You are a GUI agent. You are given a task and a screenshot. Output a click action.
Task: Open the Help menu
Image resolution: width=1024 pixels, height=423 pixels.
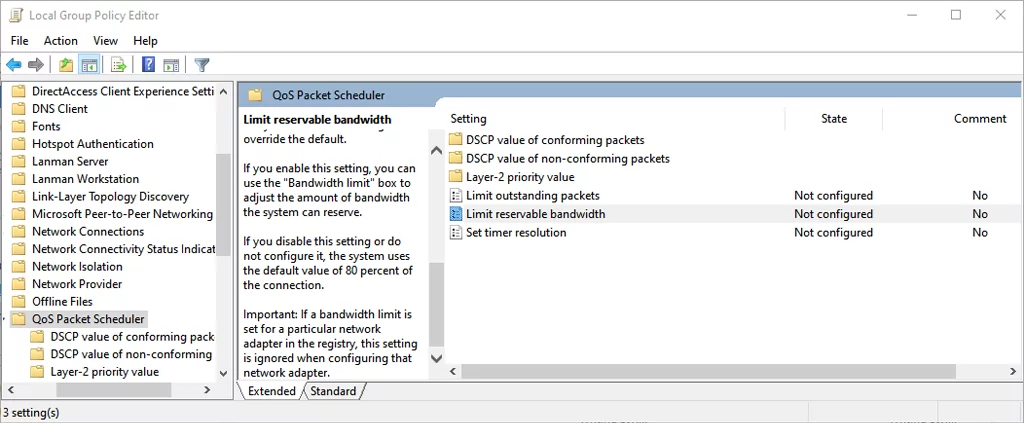[x=146, y=40]
